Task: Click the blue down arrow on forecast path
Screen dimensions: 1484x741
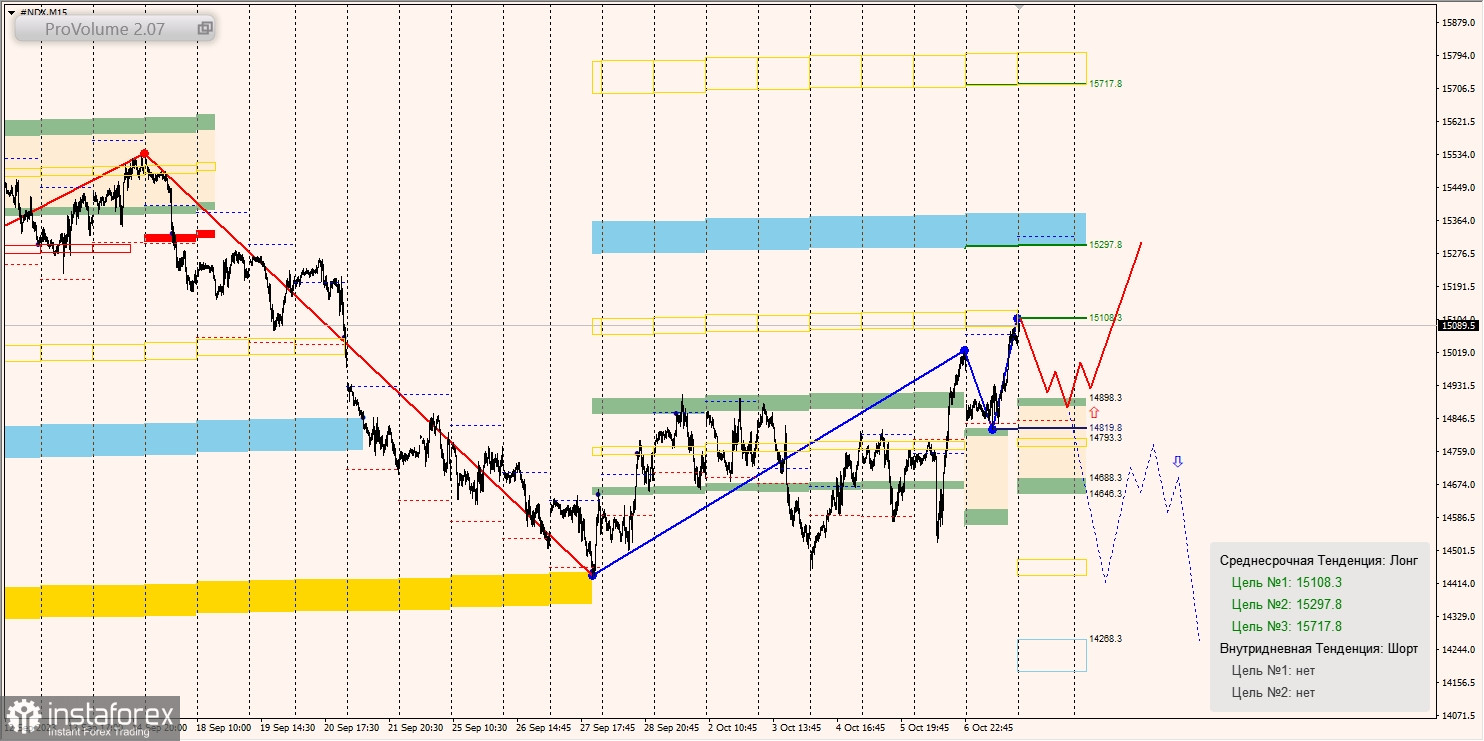Action: pyautogui.click(x=1178, y=461)
